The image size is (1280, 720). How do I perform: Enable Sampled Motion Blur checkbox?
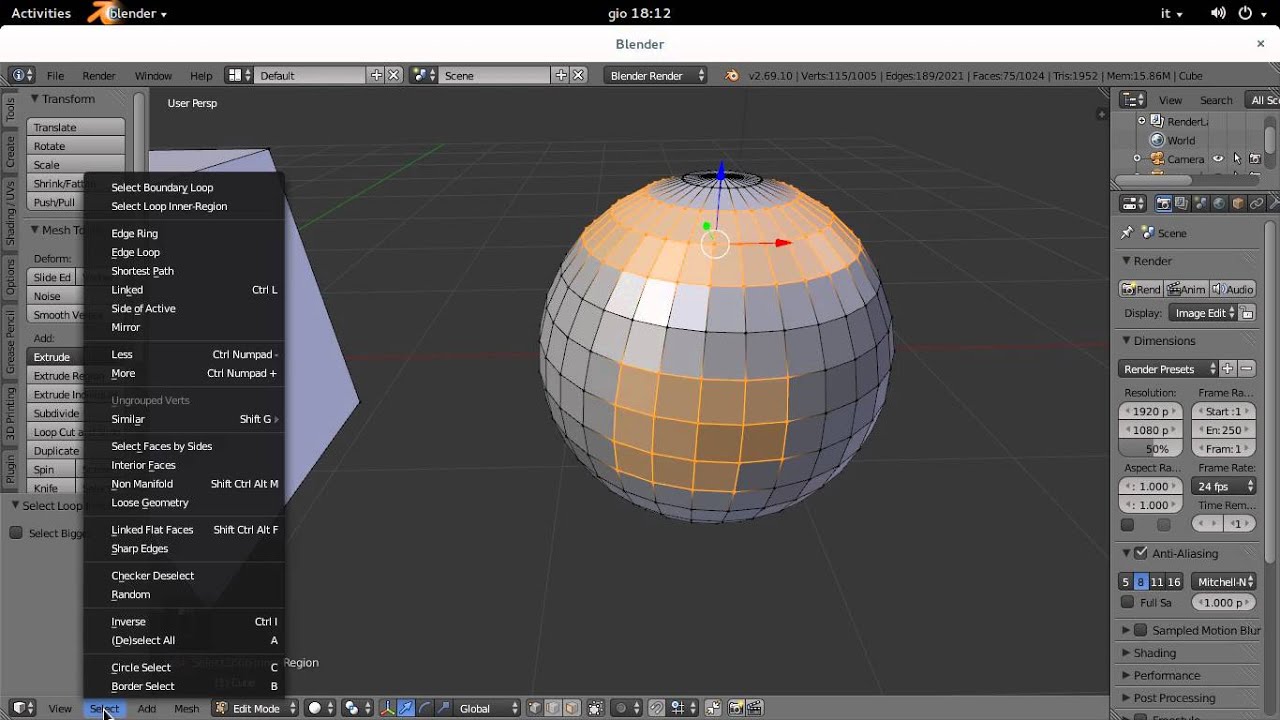[1140, 630]
